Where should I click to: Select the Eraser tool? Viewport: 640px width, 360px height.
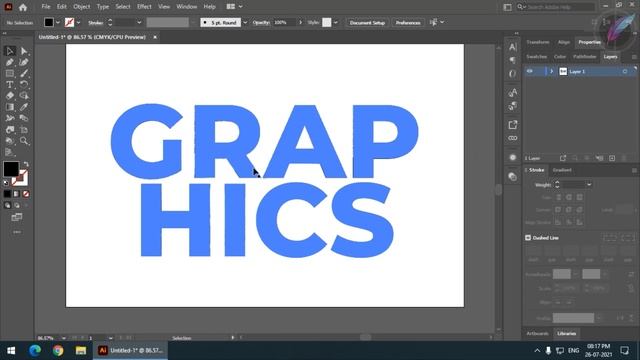pos(10,96)
